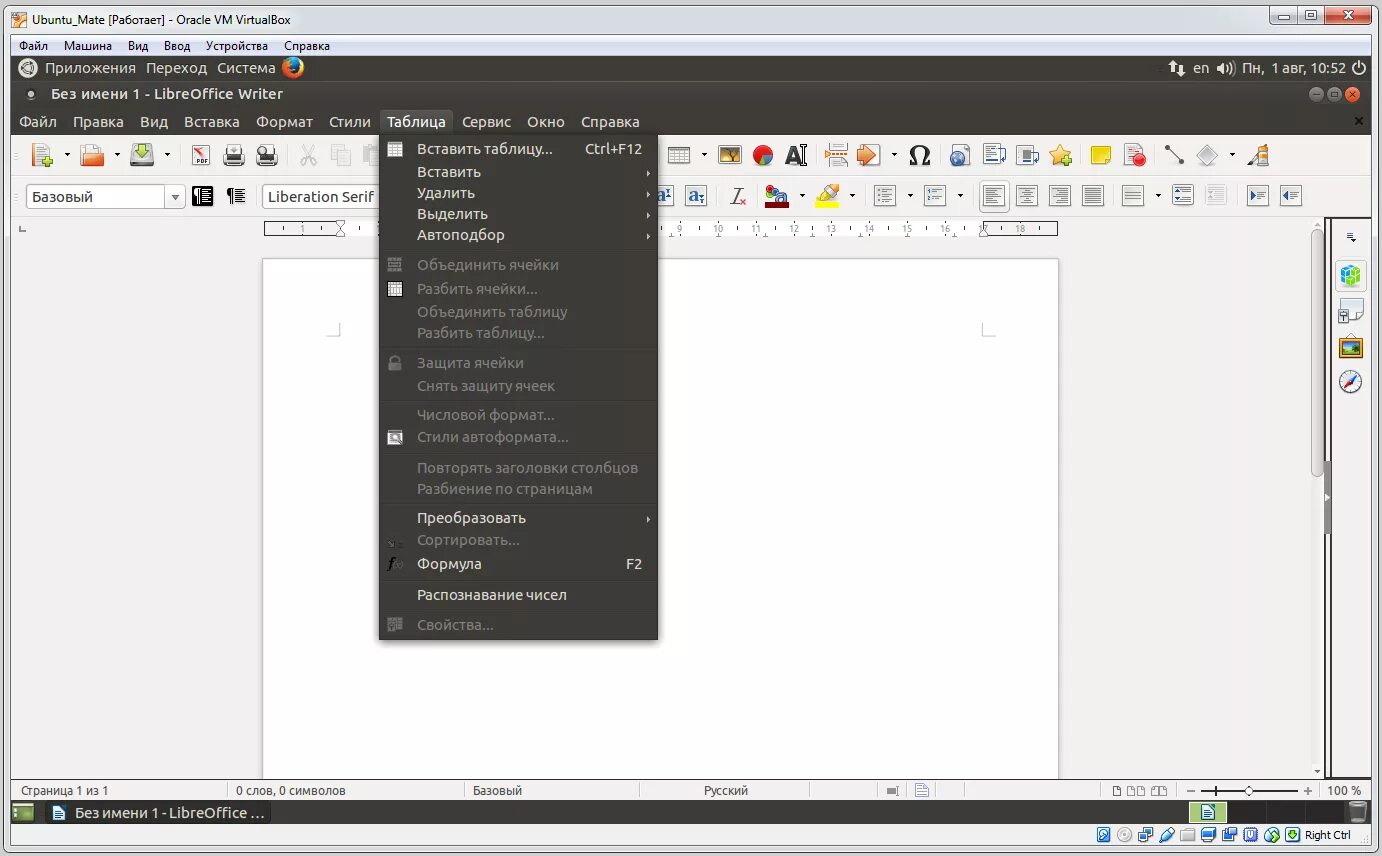Open dropdown arrow next to Save icon
The height and width of the screenshot is (856, 1382).
(x=167, y=155)
